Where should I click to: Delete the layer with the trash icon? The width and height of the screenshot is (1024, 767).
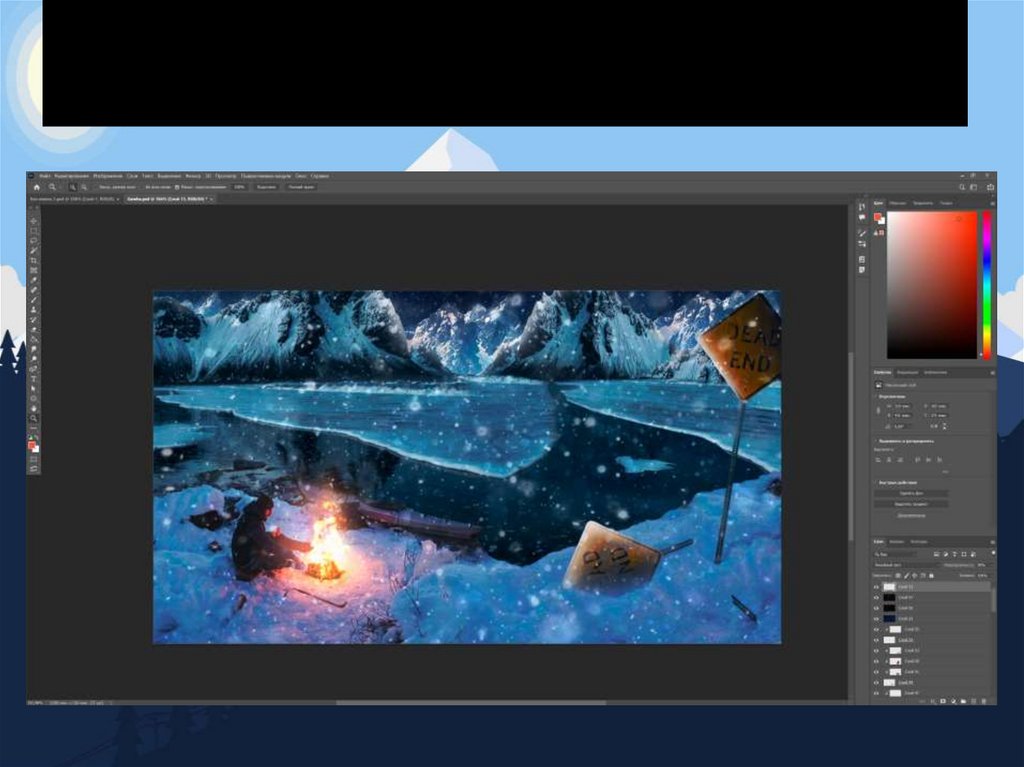pyautogui.click(x=984, y=701)
